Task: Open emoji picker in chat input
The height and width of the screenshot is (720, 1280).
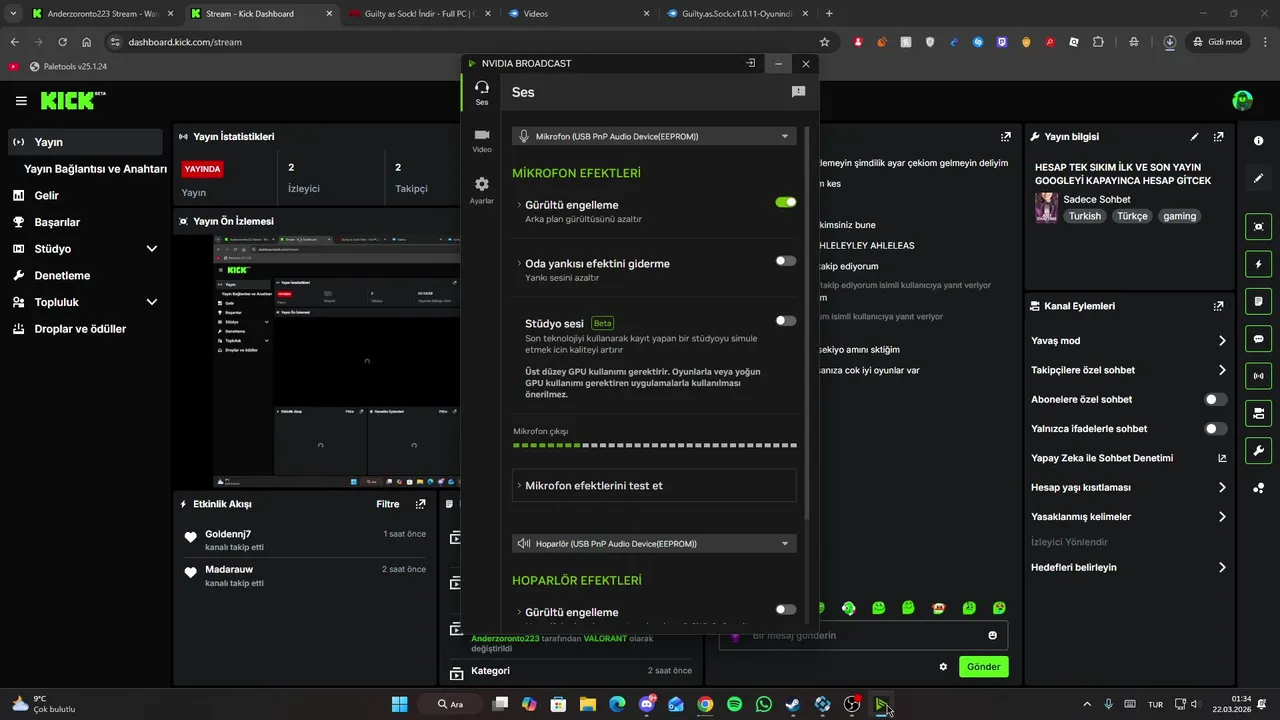Action: tap(992, 635)
